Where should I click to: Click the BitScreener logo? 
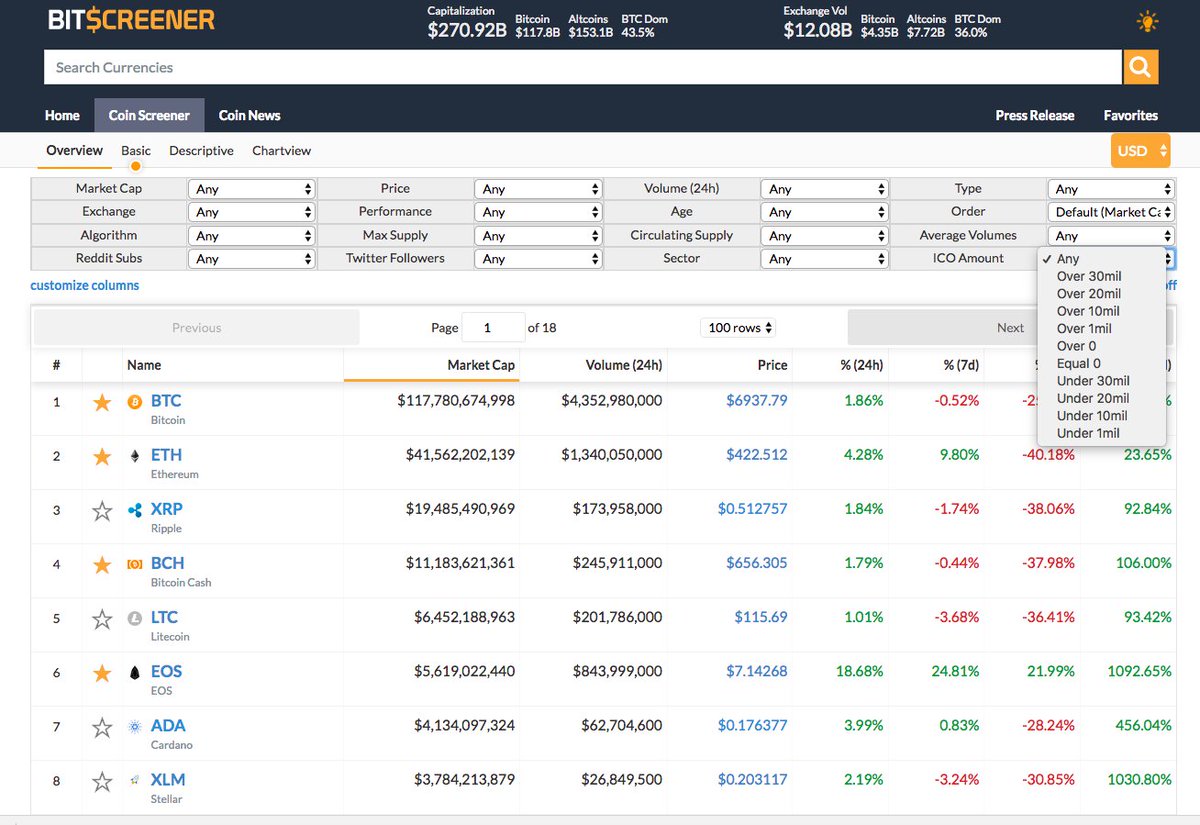[131, 20]
